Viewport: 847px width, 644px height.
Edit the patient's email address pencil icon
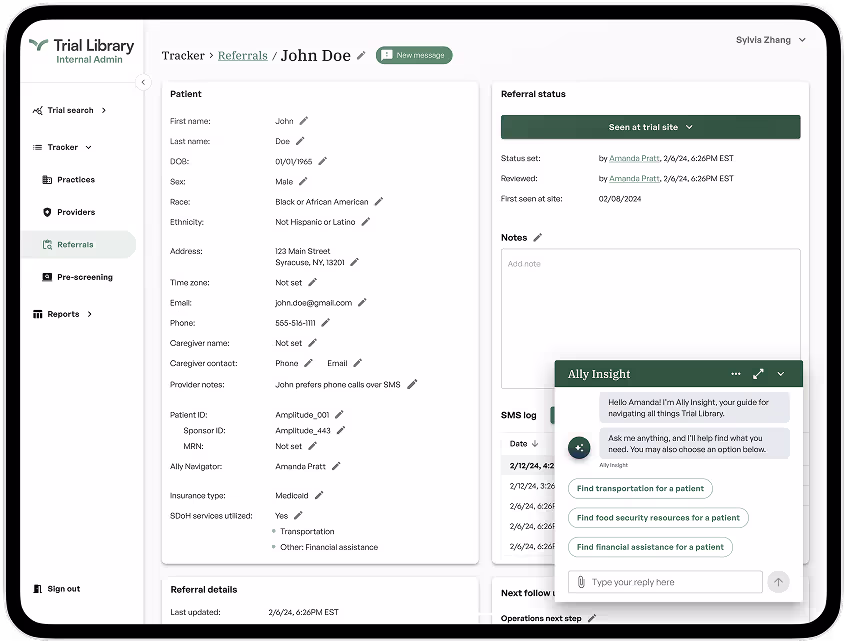click(x=362, y=303)
